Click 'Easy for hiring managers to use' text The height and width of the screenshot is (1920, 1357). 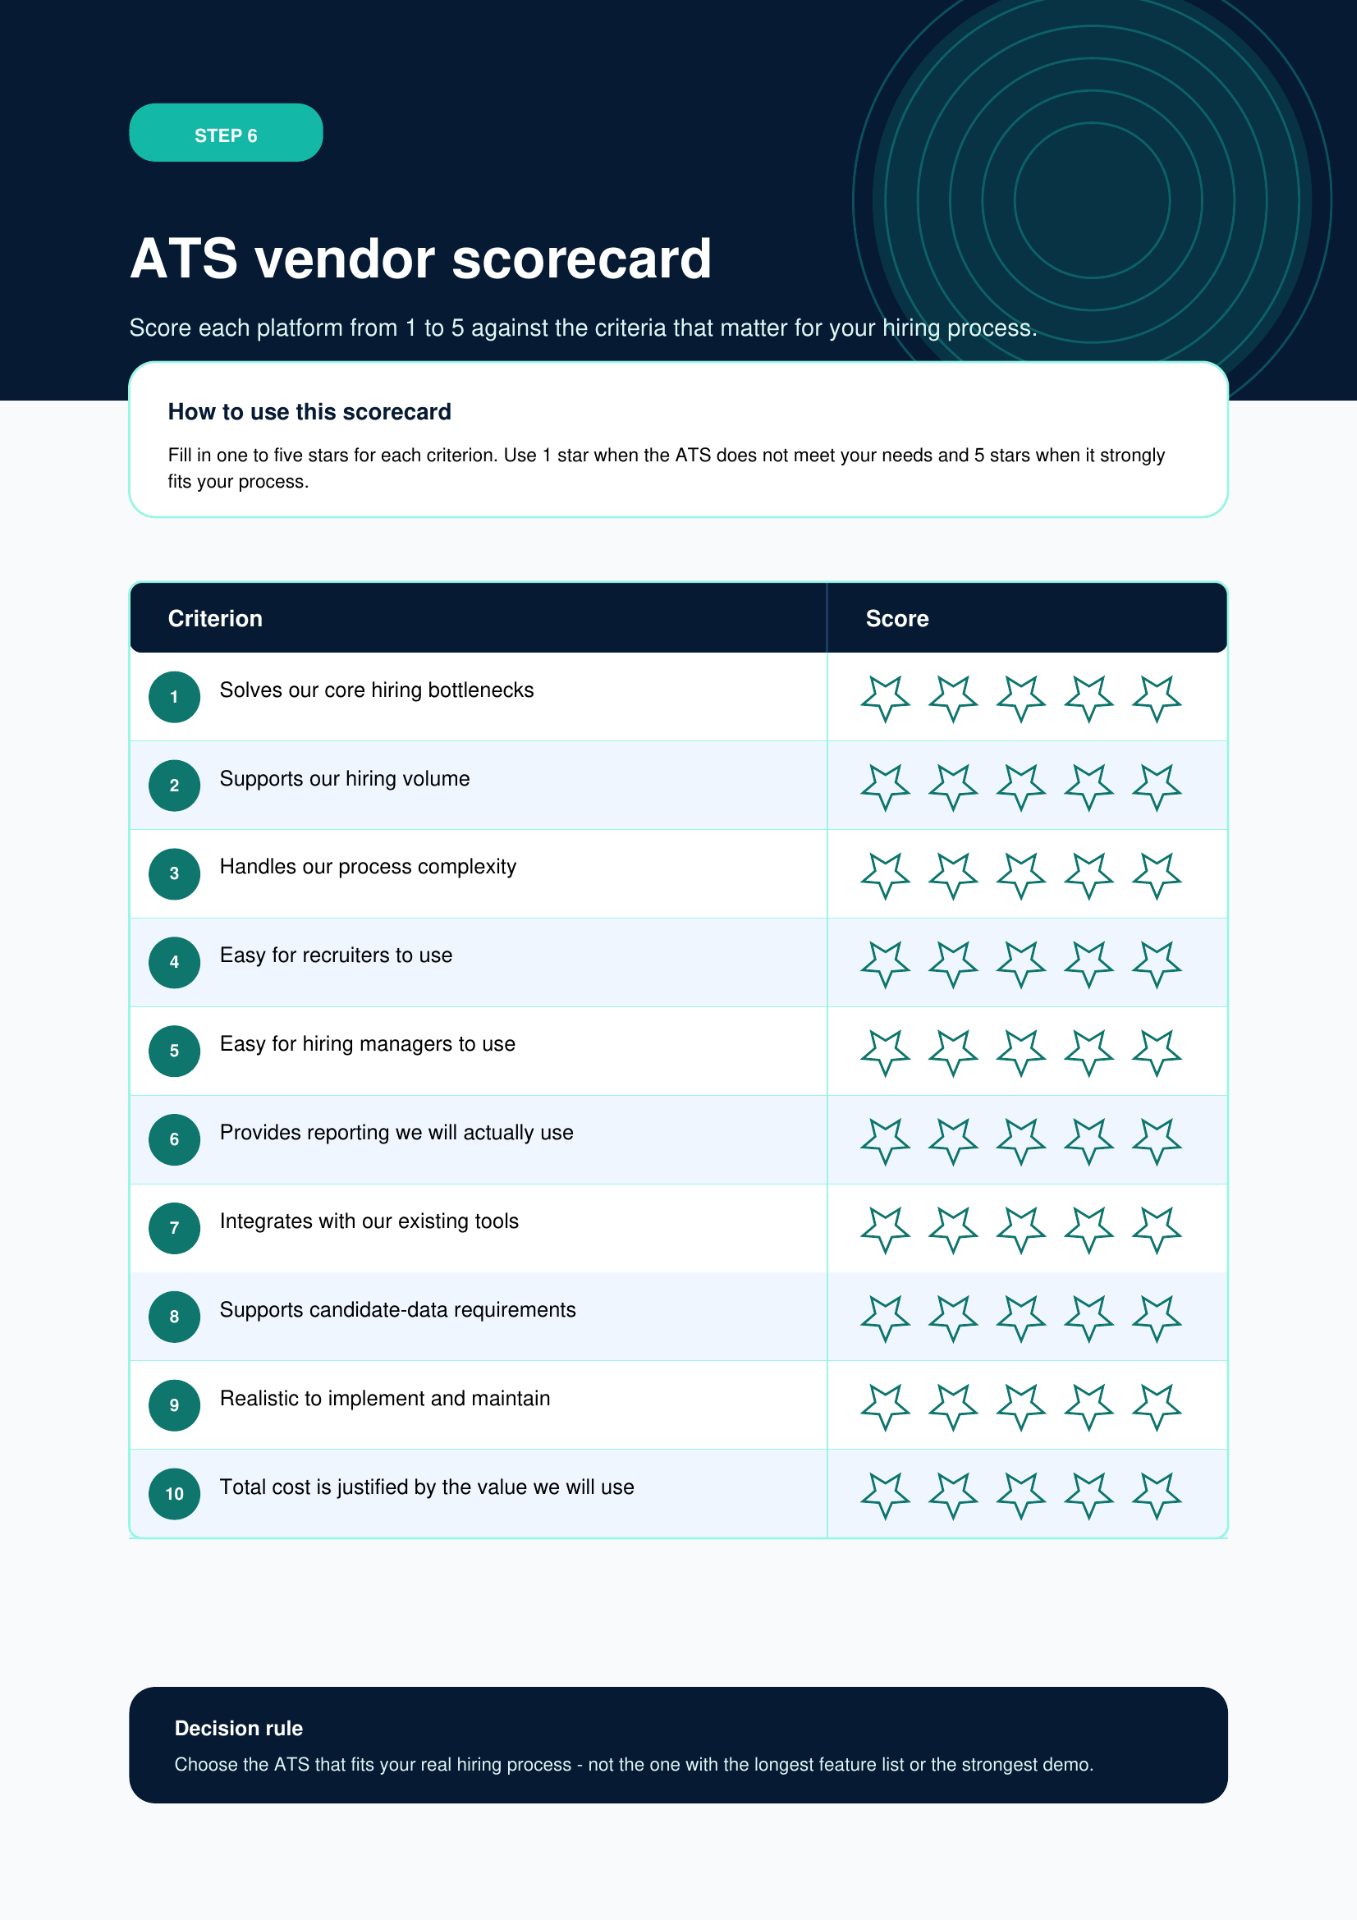[x=367, y=1044]
